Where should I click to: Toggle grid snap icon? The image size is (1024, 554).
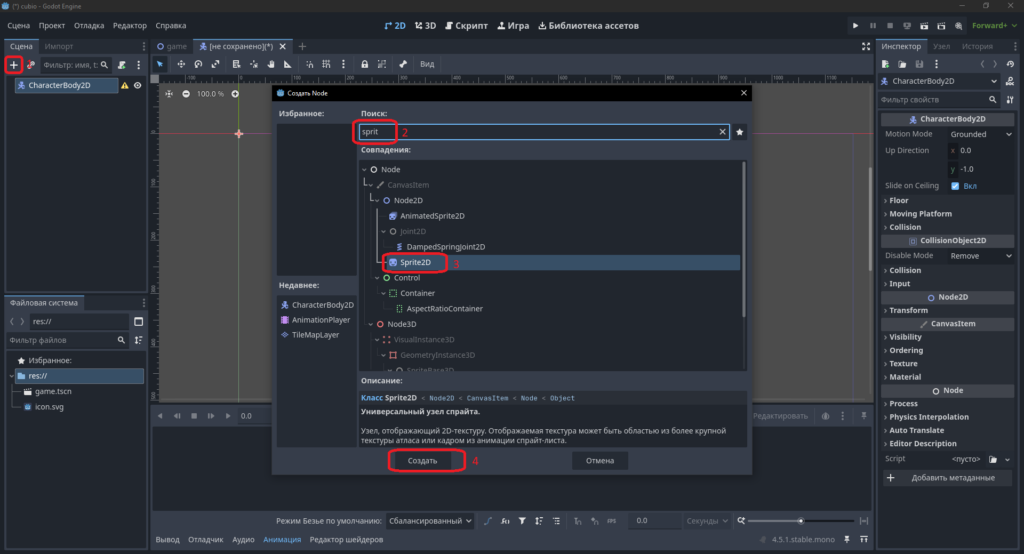point(327,64)
